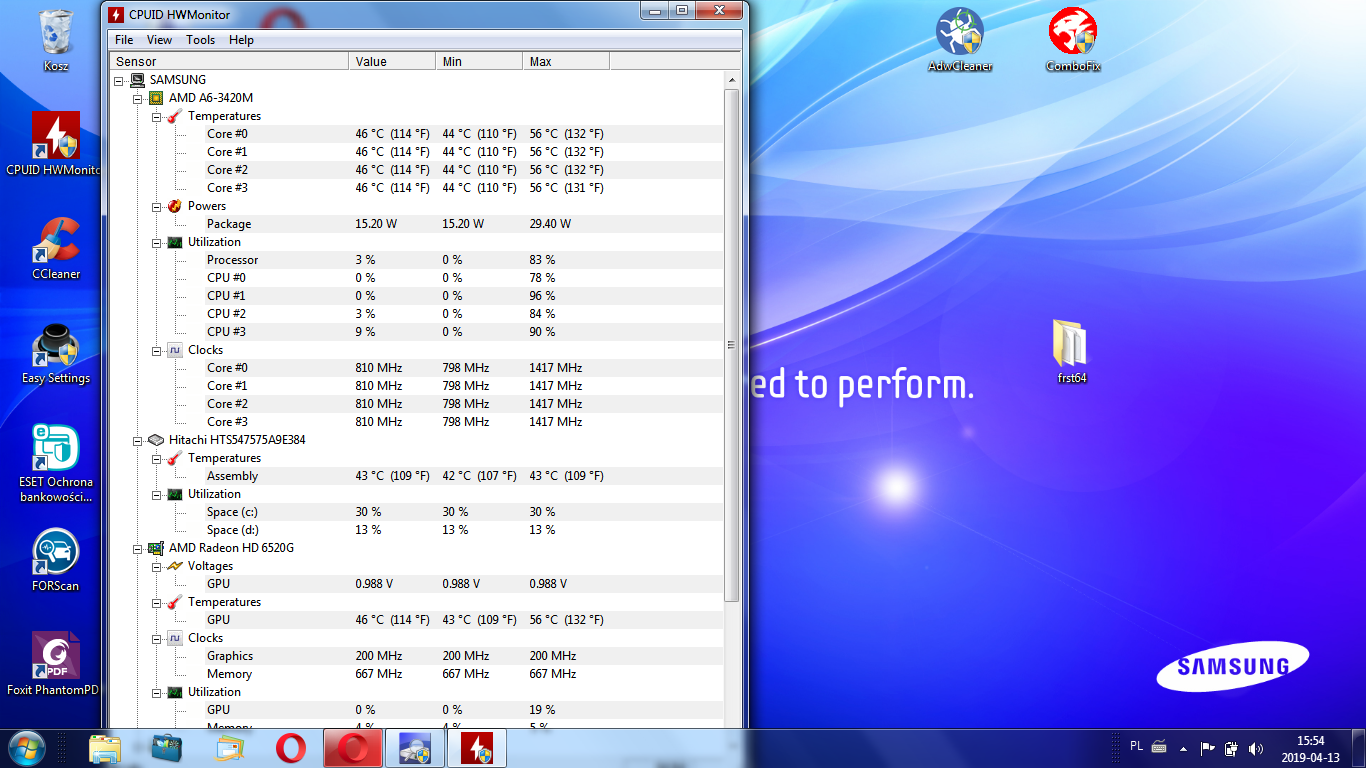
Task: Open the volume speaker tray icon
Action: point(1256,748)
